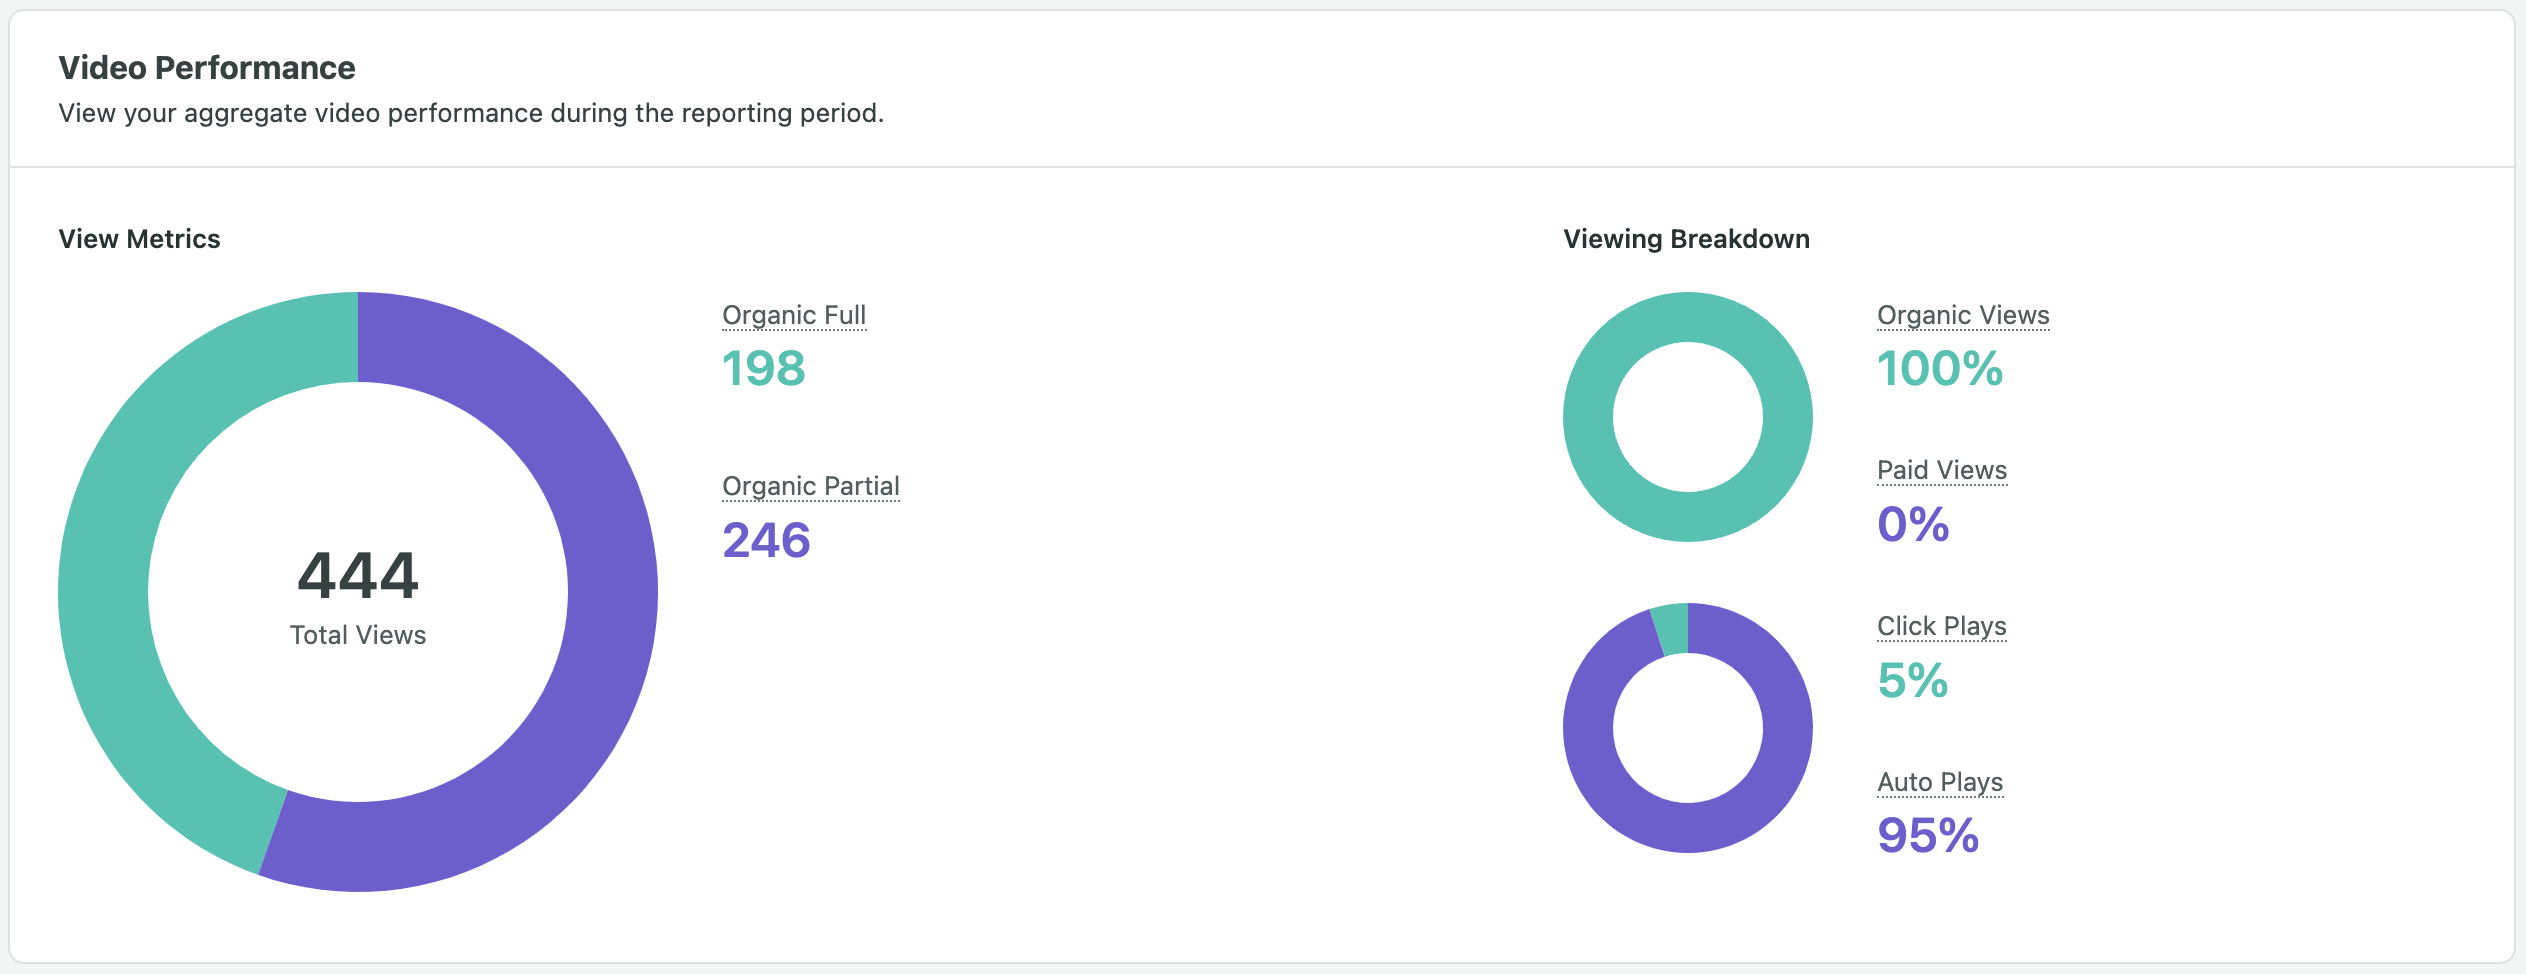Click the Organic Partial metric label

point(810,486)
